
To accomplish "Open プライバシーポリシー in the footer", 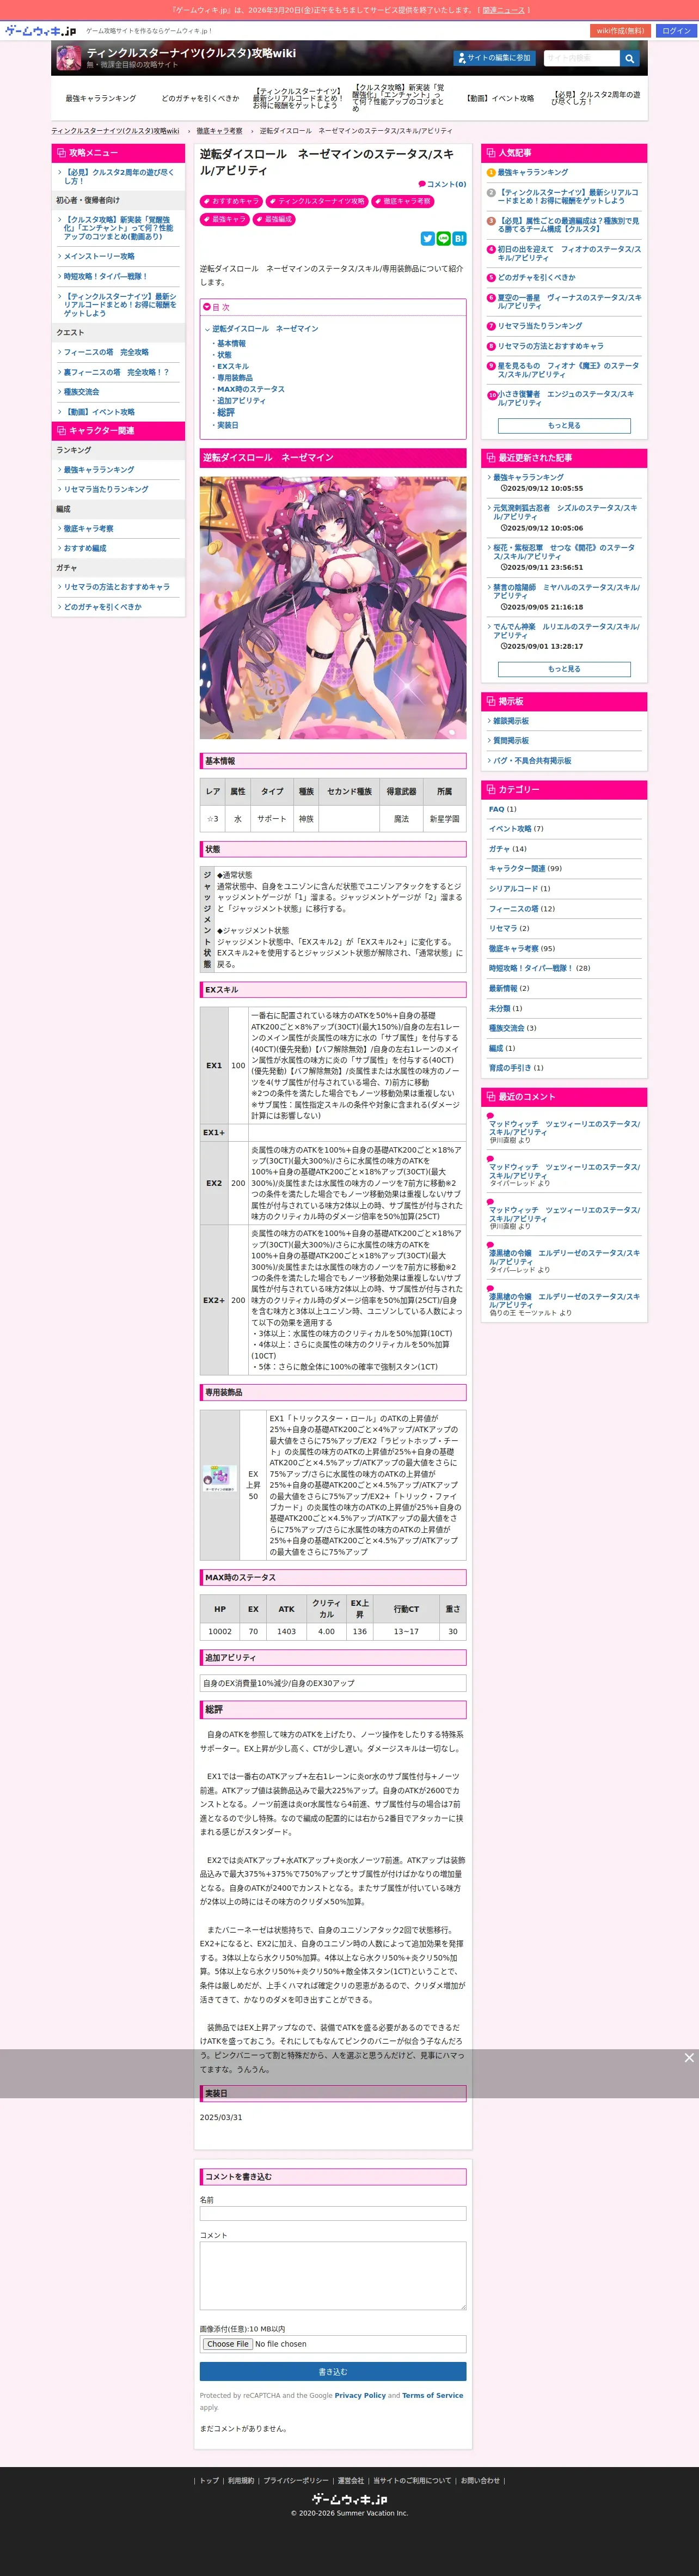I will coord(295,2480).
